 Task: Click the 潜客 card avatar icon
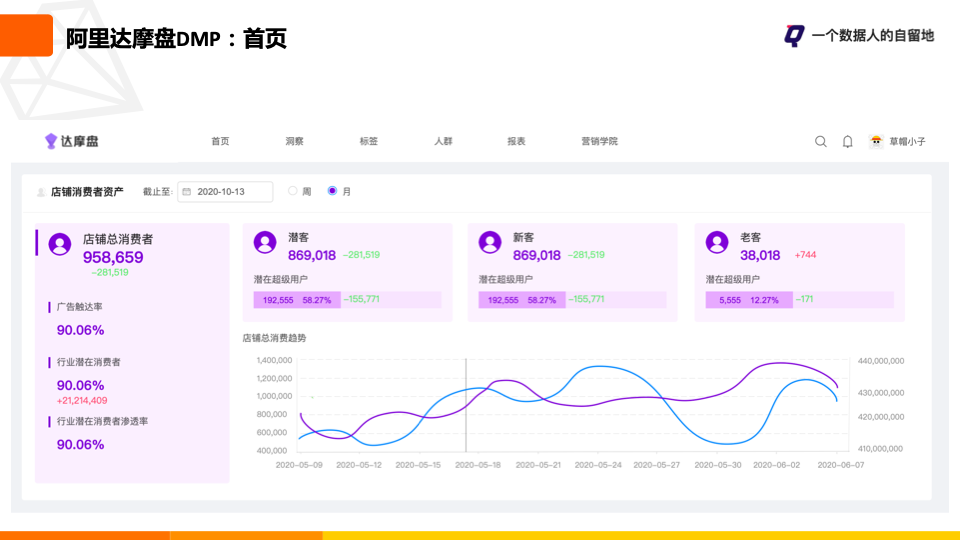[265, 242]
